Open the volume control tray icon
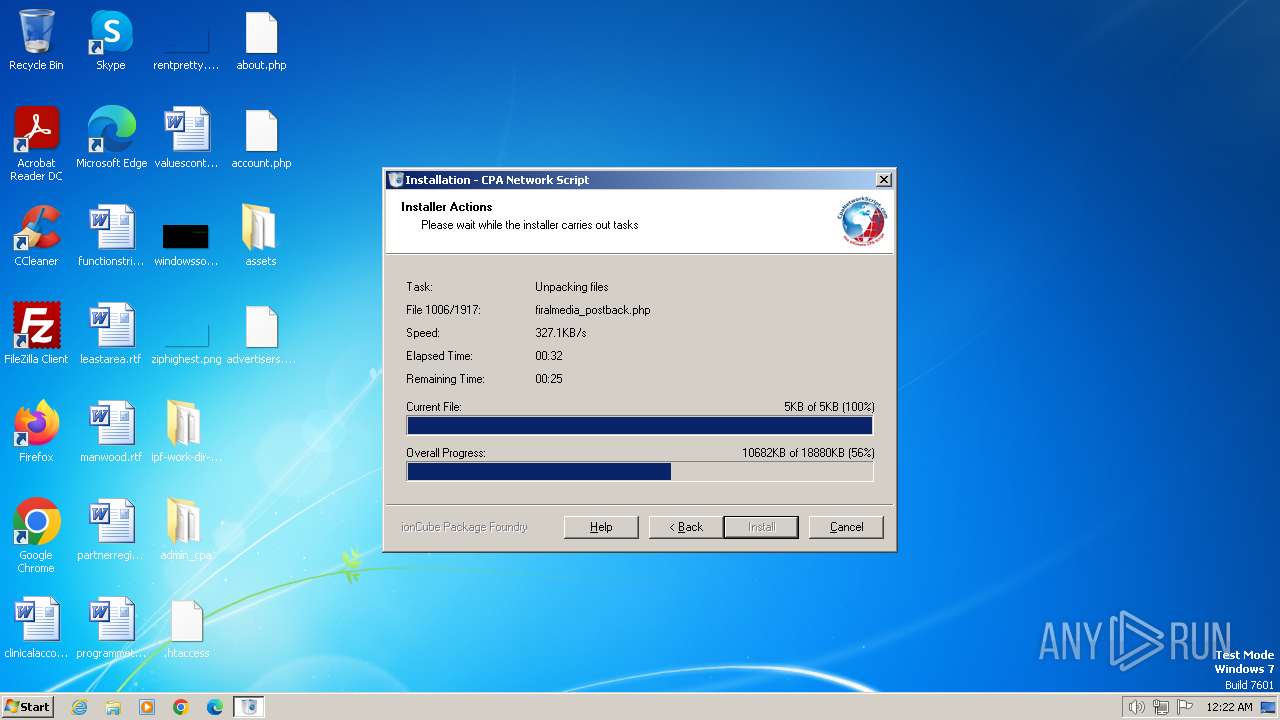 1136,707
